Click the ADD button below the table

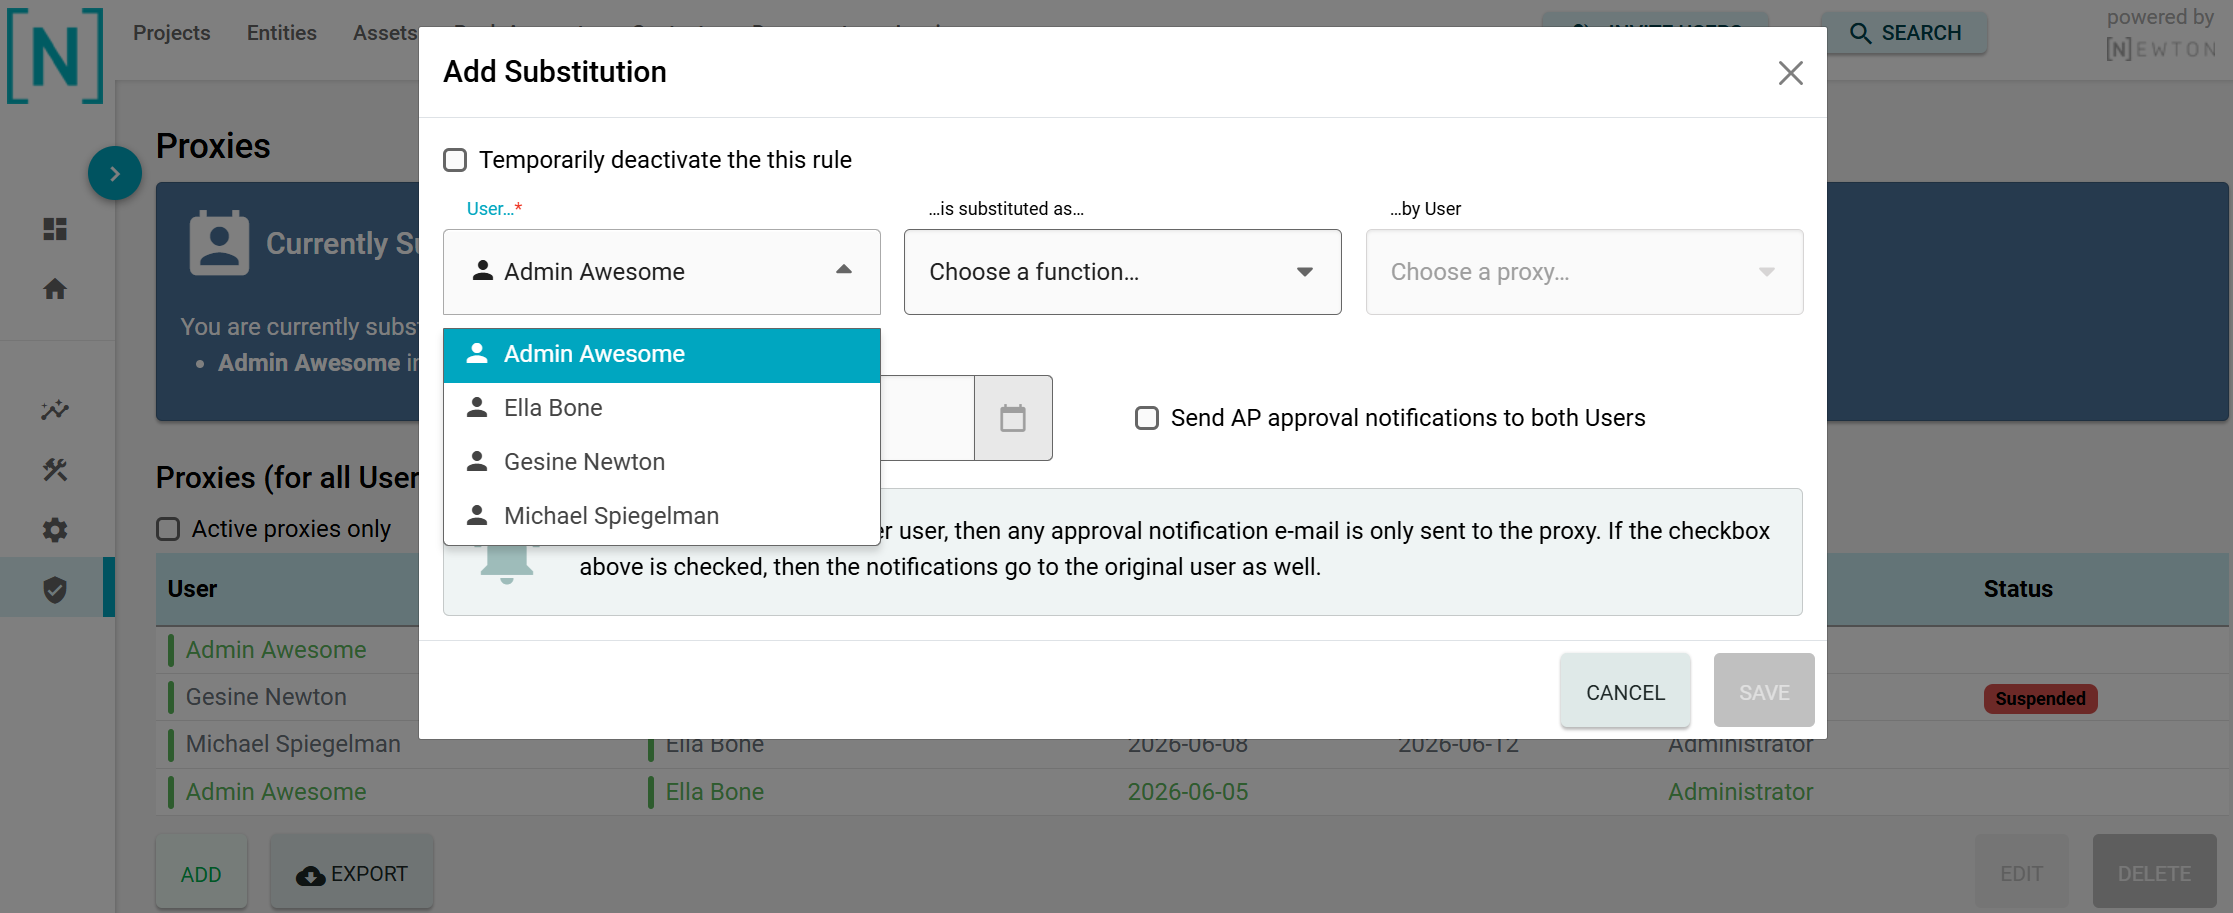click(x=201, y=874)
